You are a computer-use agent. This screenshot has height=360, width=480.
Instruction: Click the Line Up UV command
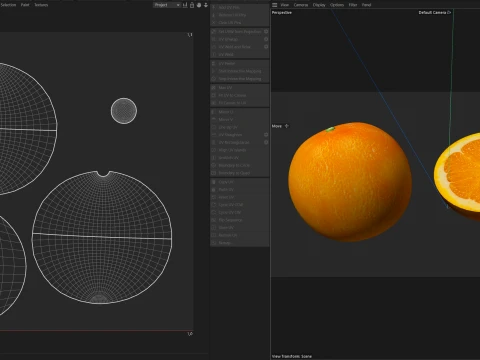[x=239, y=127]
